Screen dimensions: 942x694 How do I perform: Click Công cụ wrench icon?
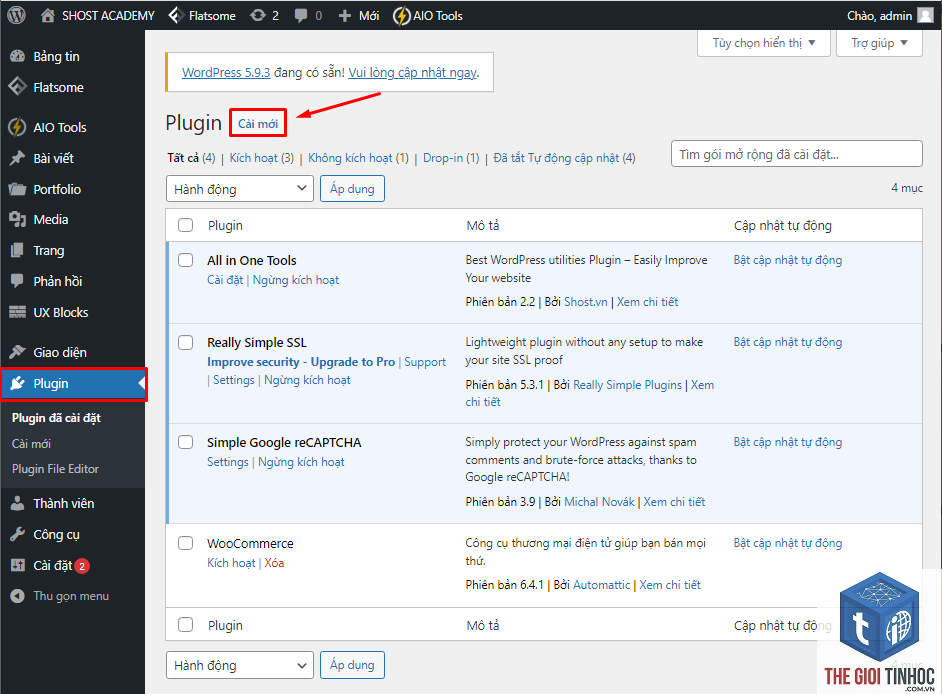click(17, 534)
